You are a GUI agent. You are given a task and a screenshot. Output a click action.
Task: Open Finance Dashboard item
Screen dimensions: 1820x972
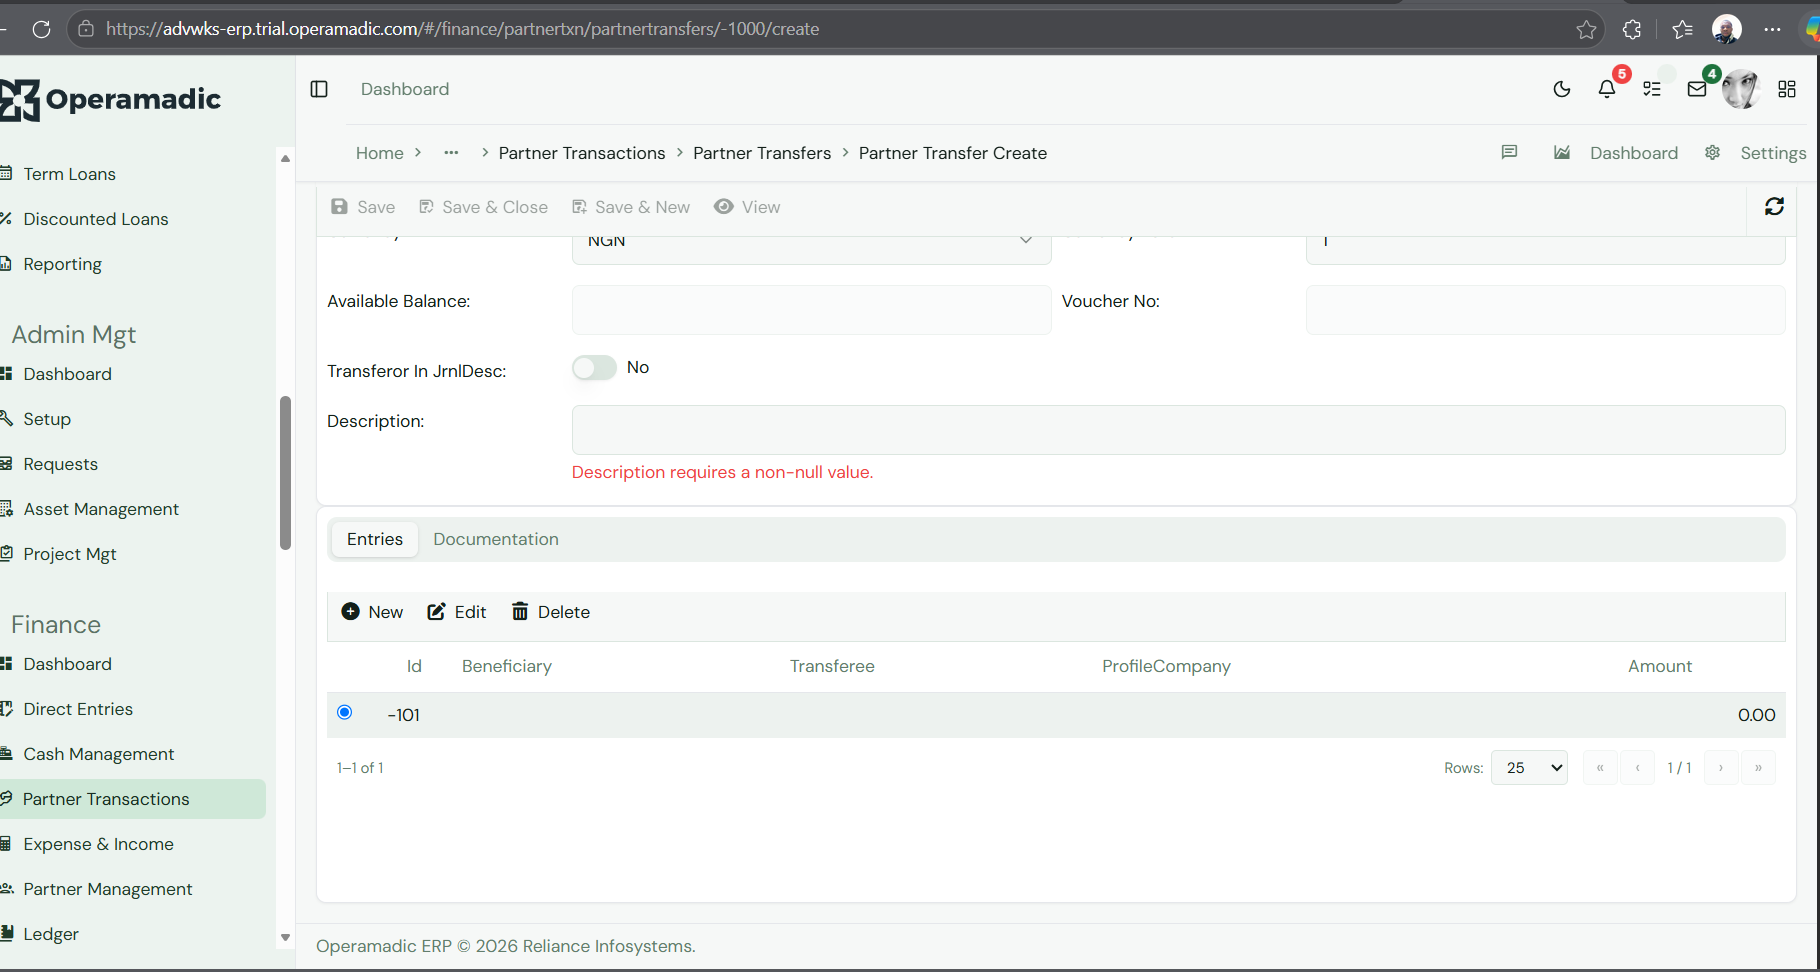coord(68,664)
